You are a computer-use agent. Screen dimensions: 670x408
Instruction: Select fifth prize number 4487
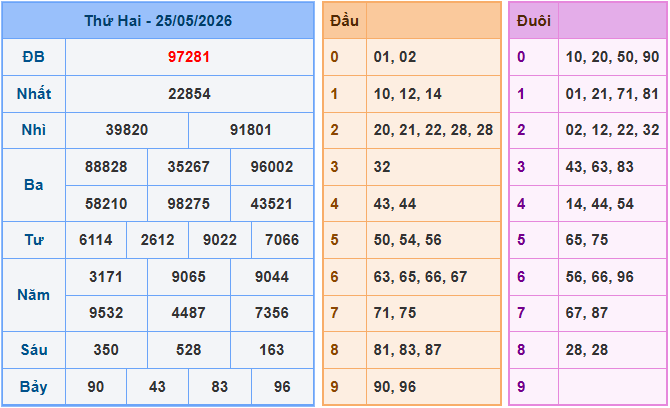188,313
